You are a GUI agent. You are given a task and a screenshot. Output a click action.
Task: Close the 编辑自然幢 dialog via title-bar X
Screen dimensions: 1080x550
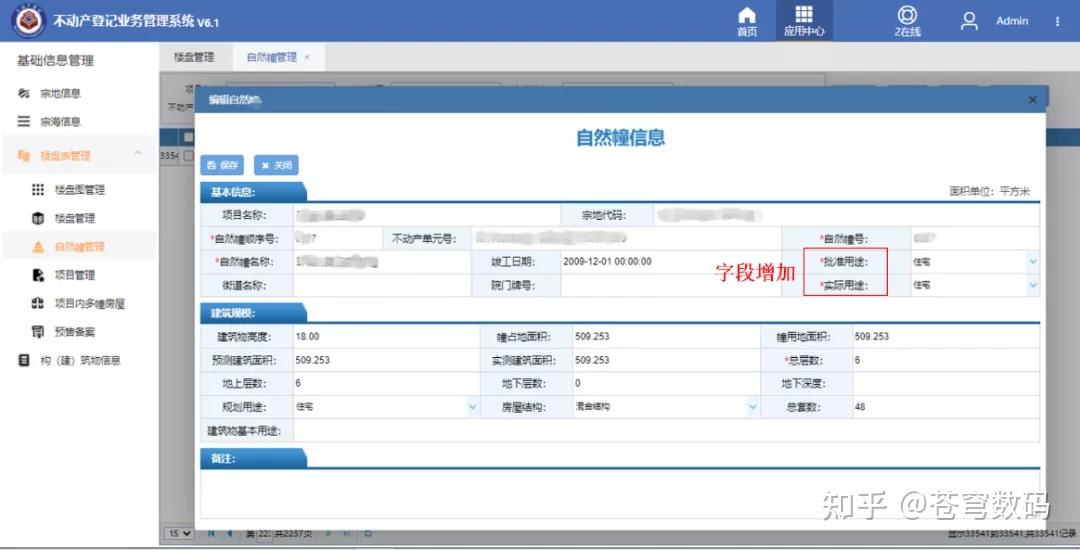pos(1032,100)
